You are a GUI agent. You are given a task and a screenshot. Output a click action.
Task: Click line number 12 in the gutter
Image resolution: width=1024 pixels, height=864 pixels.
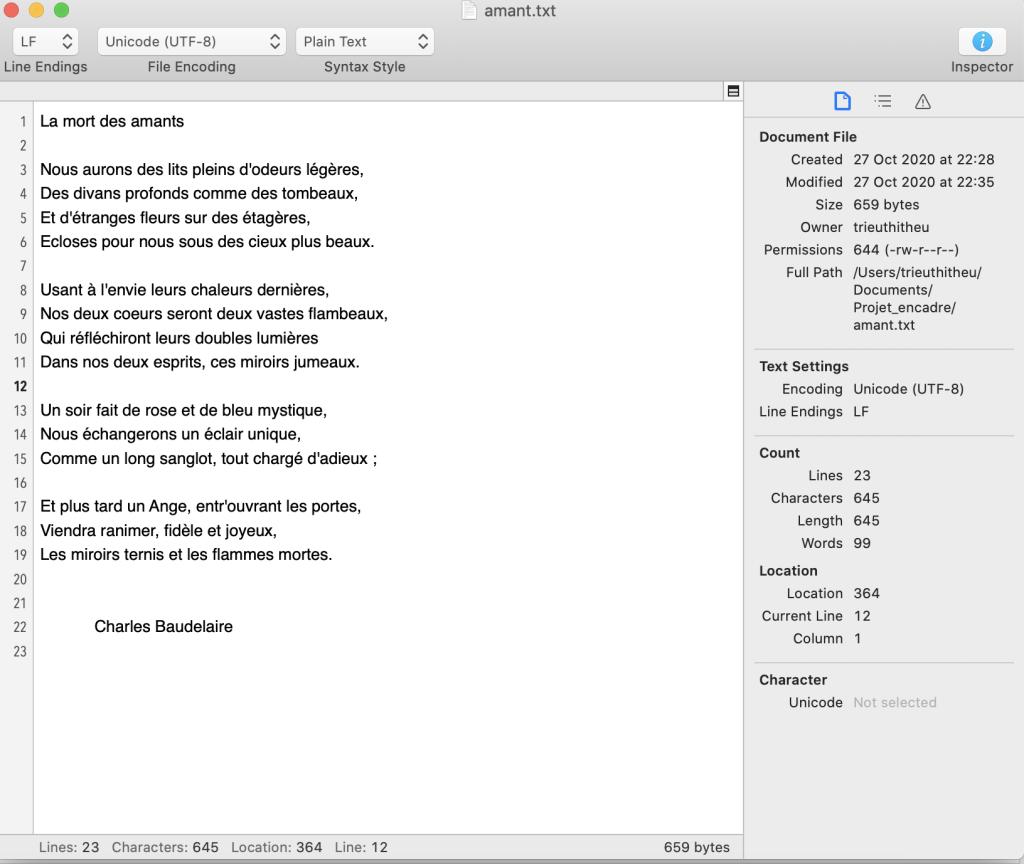pyautogui.click(x=20, y=387)
